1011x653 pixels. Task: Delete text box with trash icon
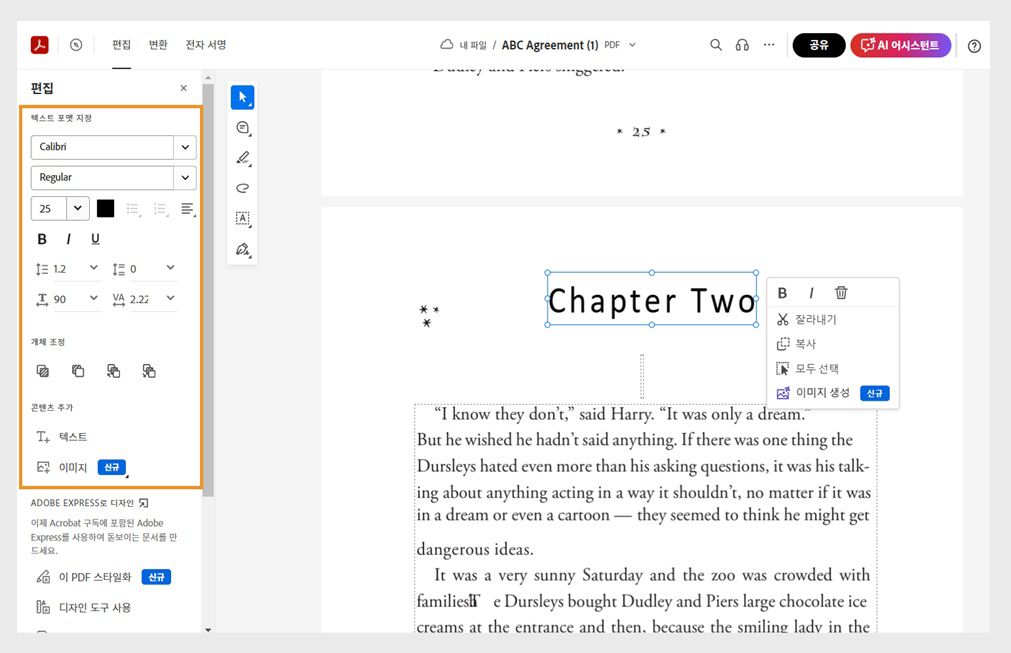point(841,293)
